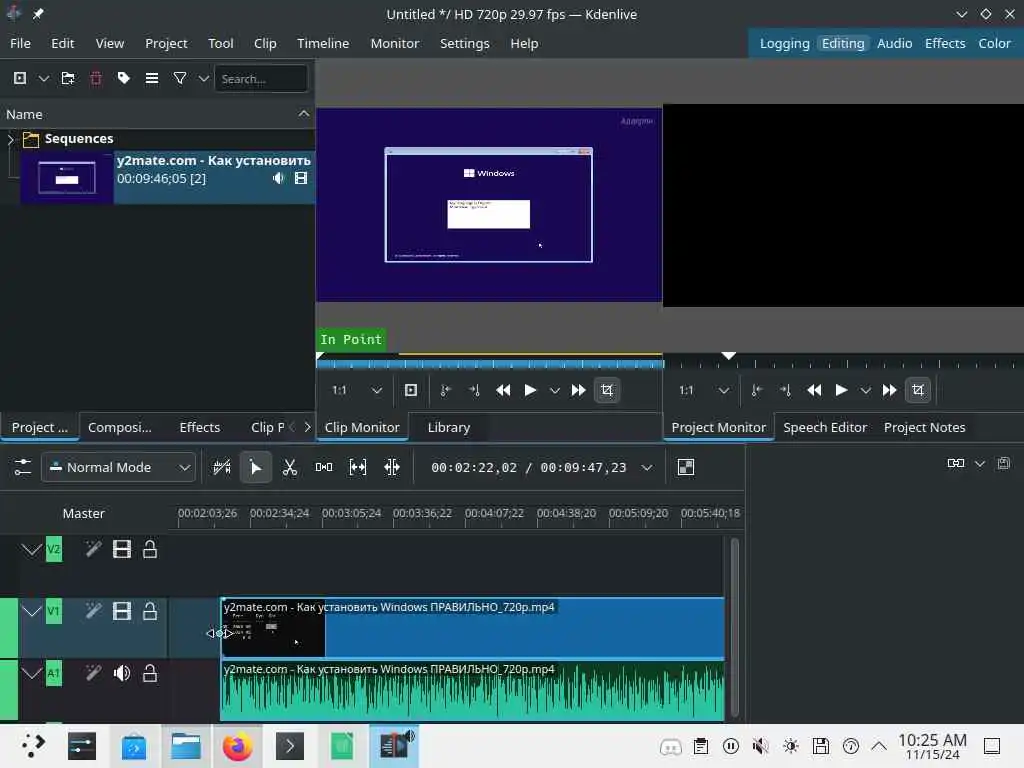Viewport: 1024px width, 768px height.
Task: Fast forward in the Project Monitor
Action: [889, 391]
